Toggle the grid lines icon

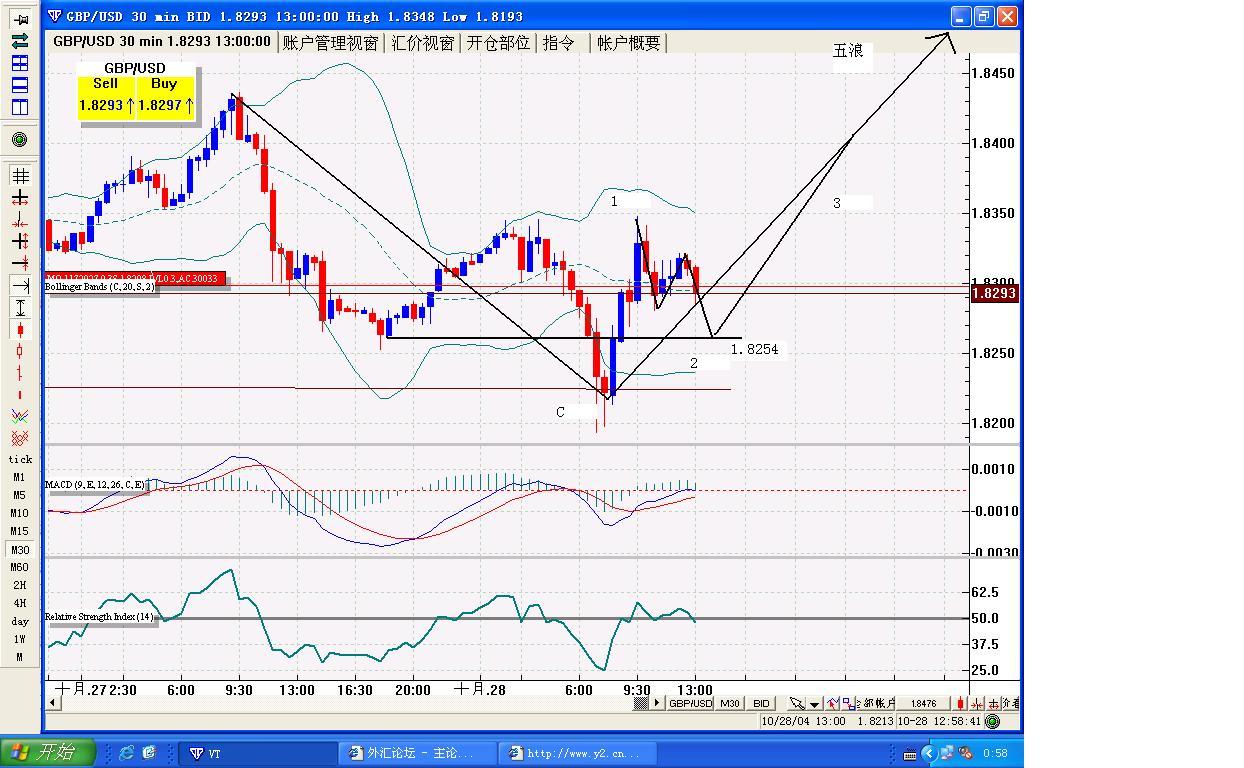[x=19, y=176]
